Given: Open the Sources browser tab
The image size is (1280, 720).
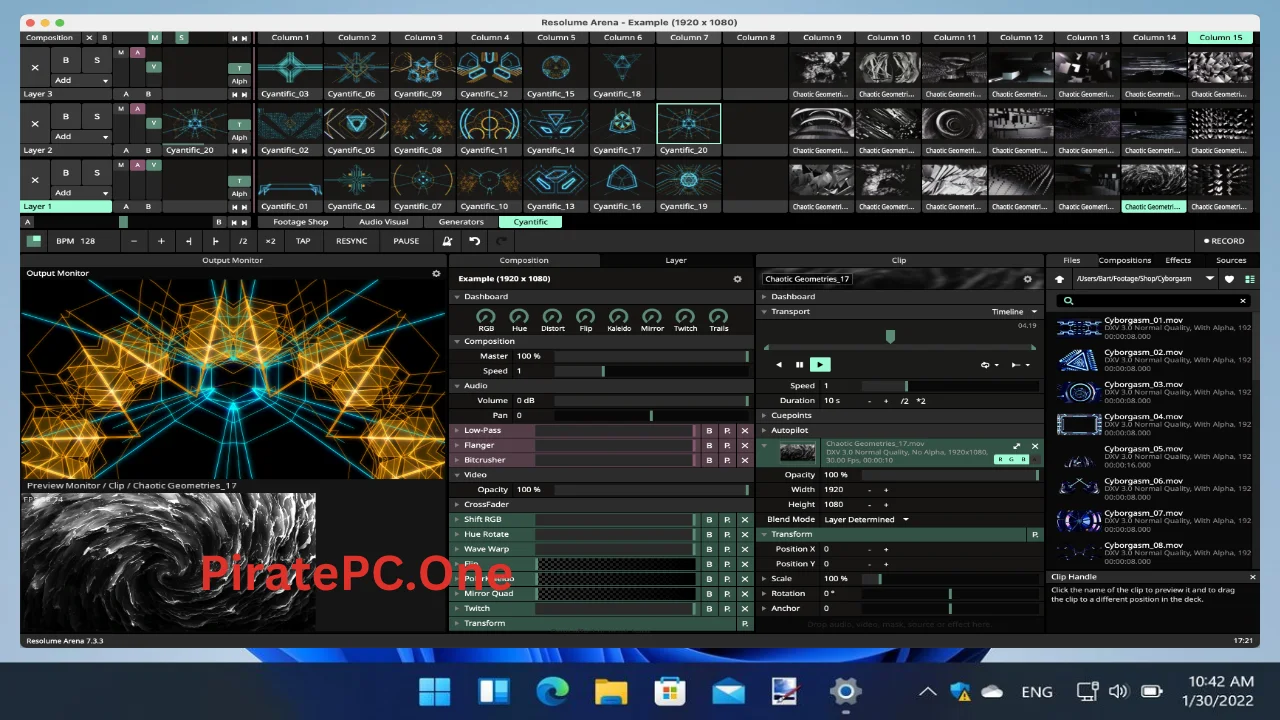Looking at the screenshot, I should (1231, 260).
